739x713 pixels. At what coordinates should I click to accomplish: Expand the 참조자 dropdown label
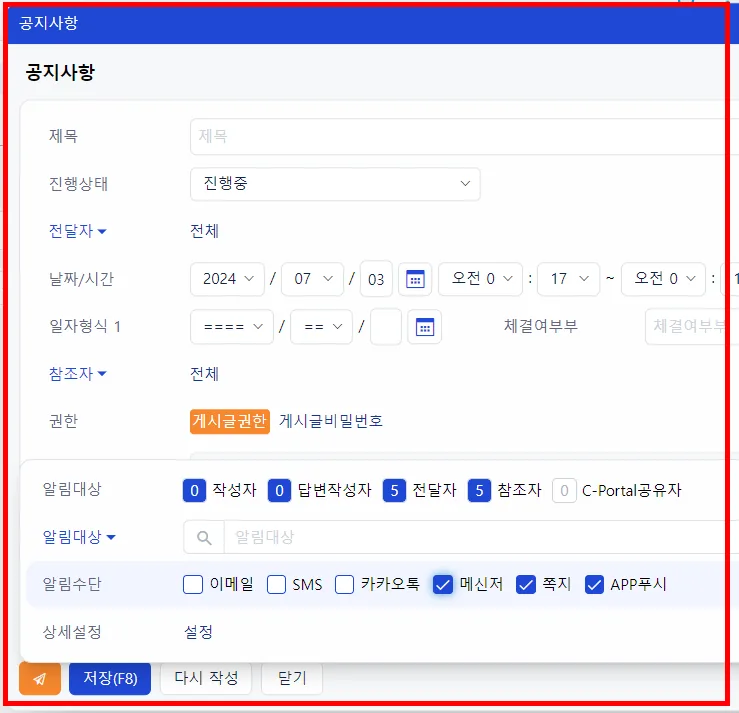(78, 374)
